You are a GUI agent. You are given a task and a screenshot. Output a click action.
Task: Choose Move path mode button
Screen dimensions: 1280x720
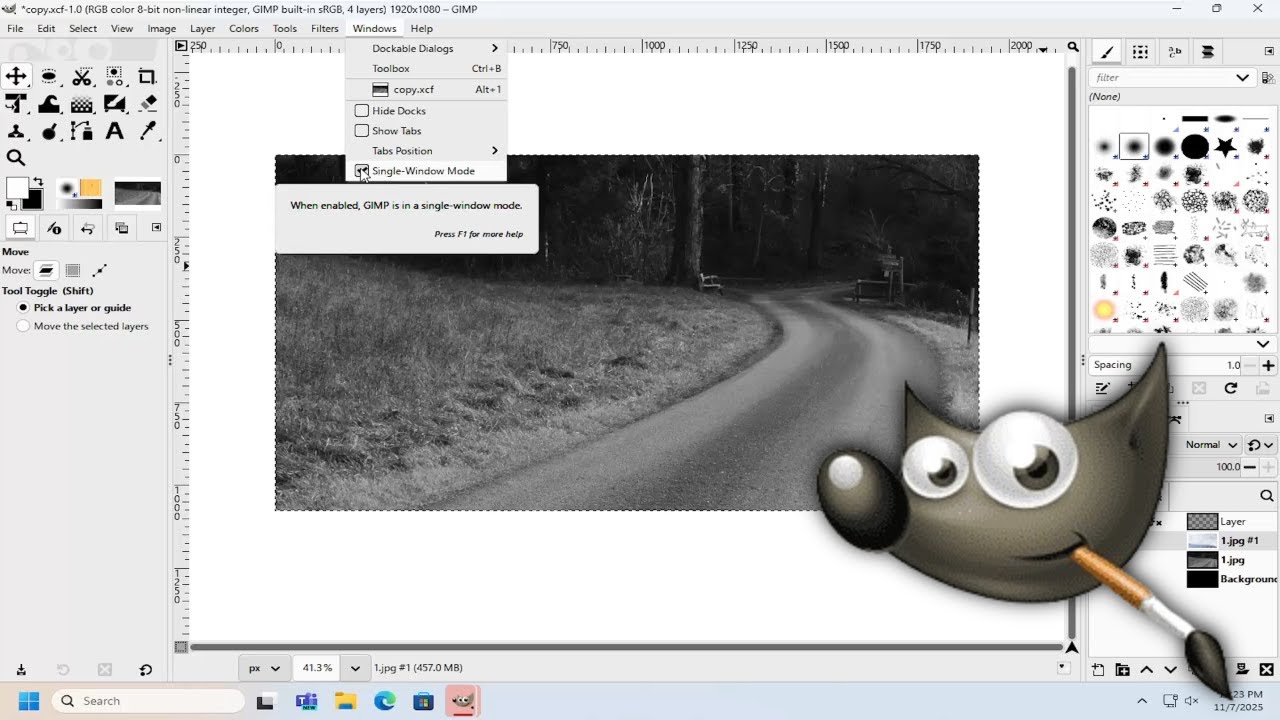coord(99,270)
